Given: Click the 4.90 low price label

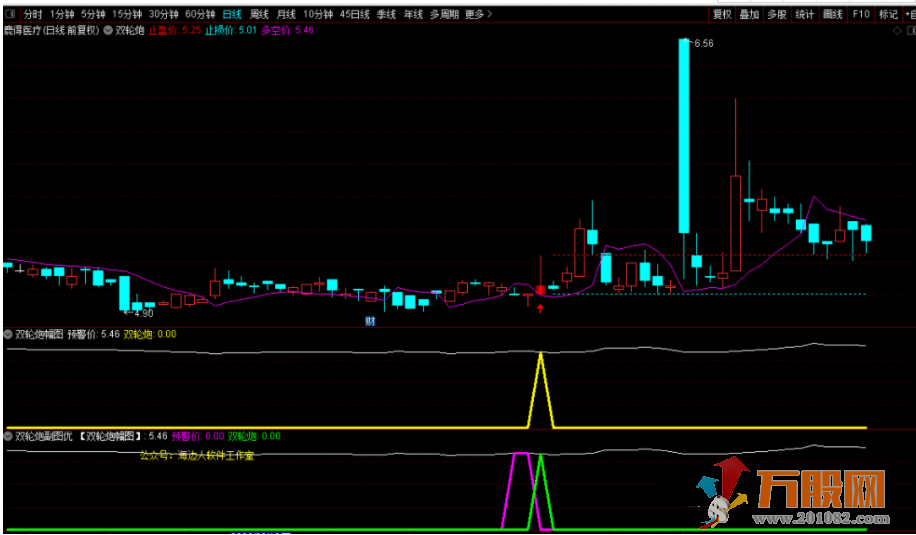Looking at the screenshot, I should pyautogui.click(x=143, y=314).
